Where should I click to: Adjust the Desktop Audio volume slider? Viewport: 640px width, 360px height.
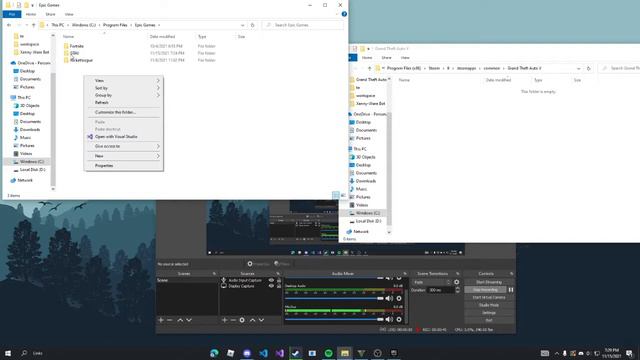click(x=334, y=298)
